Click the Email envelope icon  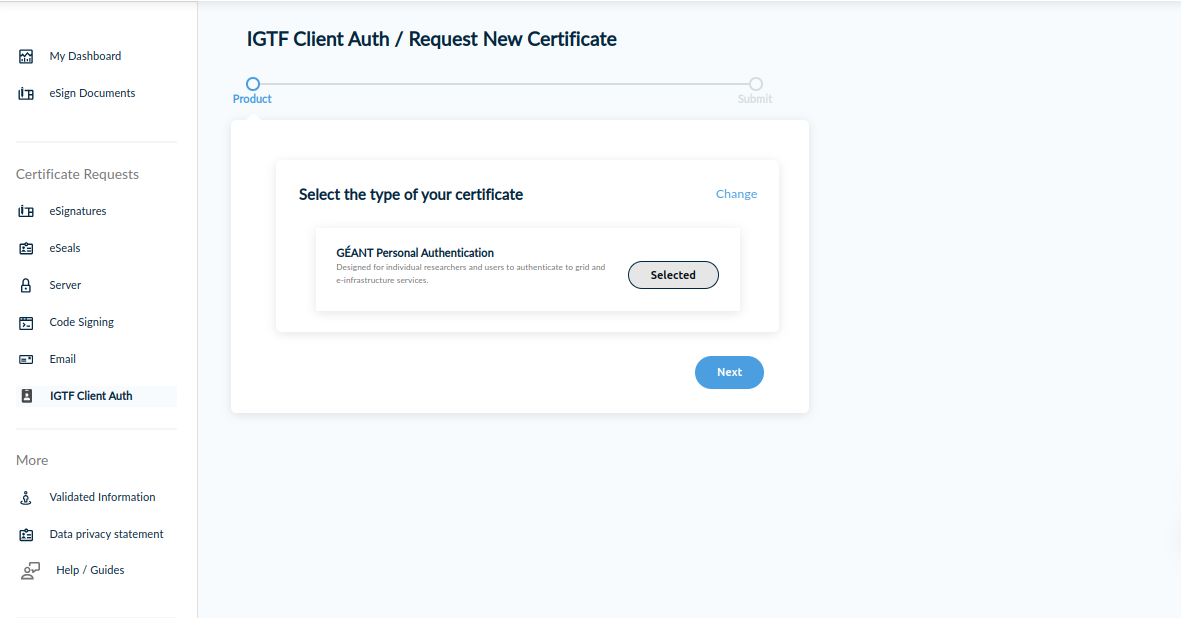27,360
